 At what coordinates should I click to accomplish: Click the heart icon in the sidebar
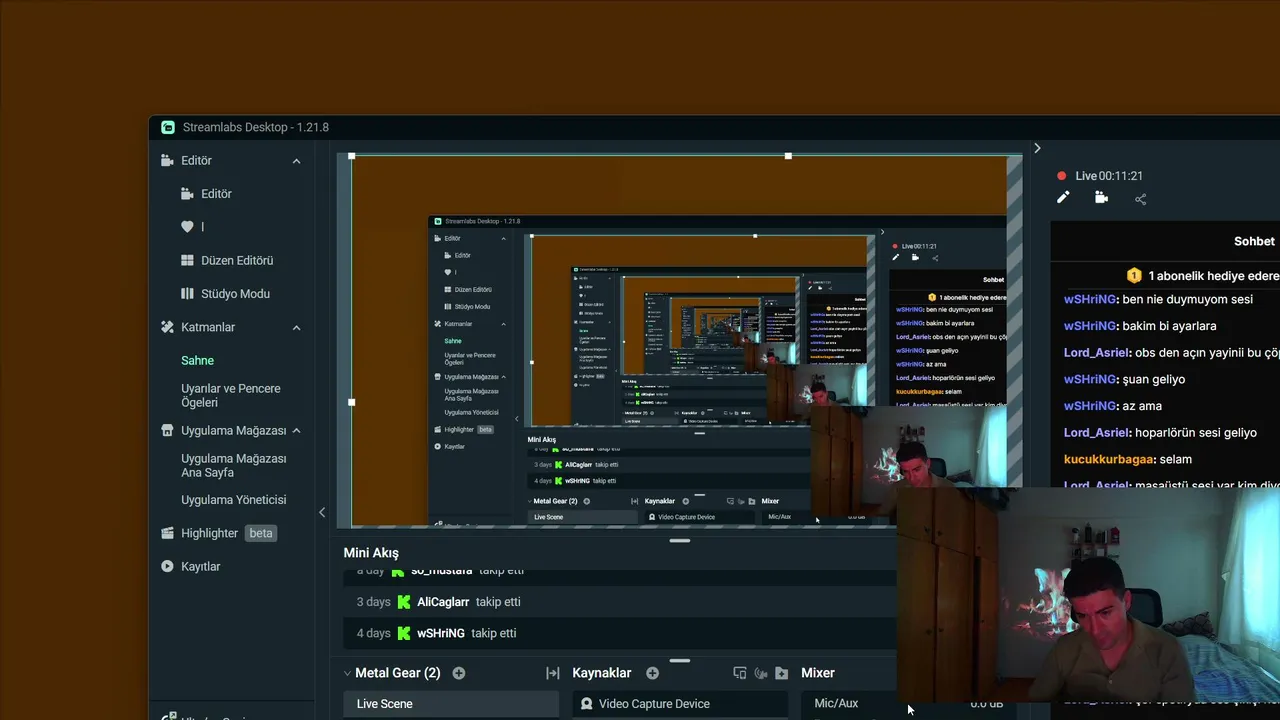tap(187, 227)
